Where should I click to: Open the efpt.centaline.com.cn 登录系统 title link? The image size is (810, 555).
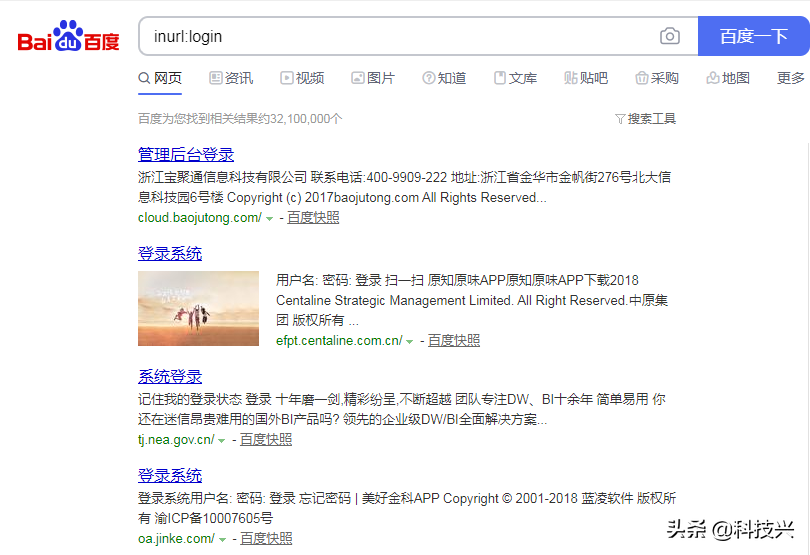[x=170, y=254]
